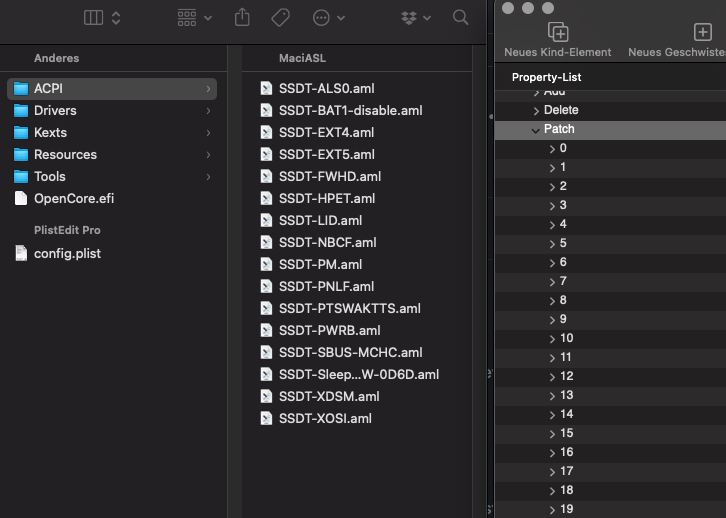Screen dimensions: 726x518
Task: Expand Patch item 6
Action: pyautogui.click(x=552, y=262)
